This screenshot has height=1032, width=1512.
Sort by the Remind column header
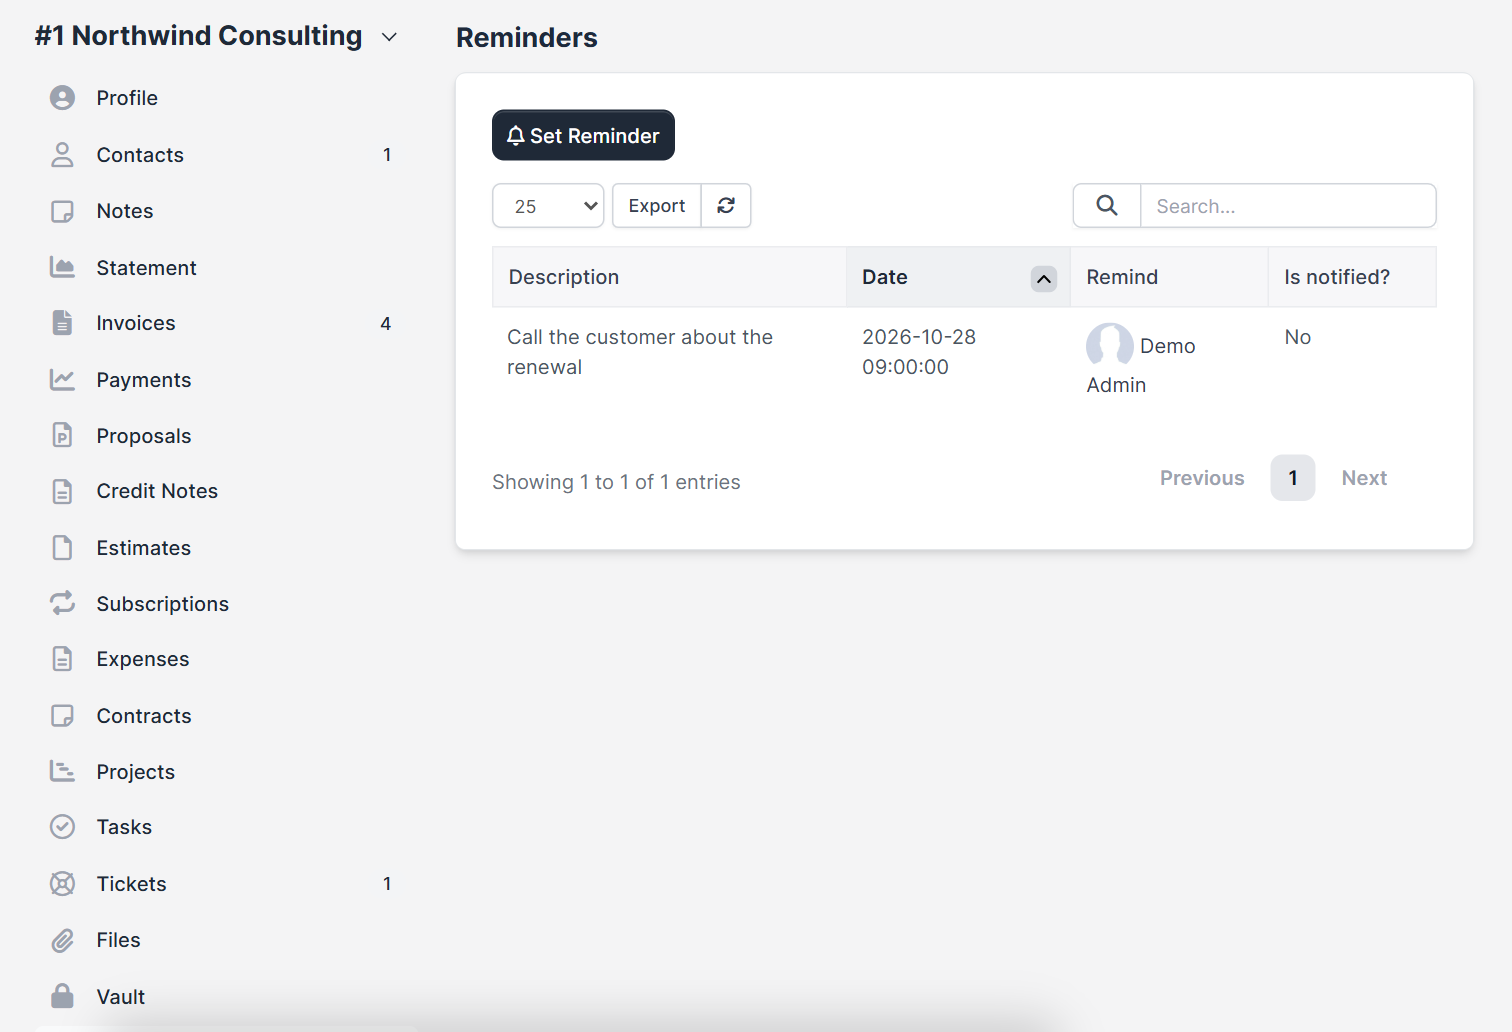(x=1169, y=277)
